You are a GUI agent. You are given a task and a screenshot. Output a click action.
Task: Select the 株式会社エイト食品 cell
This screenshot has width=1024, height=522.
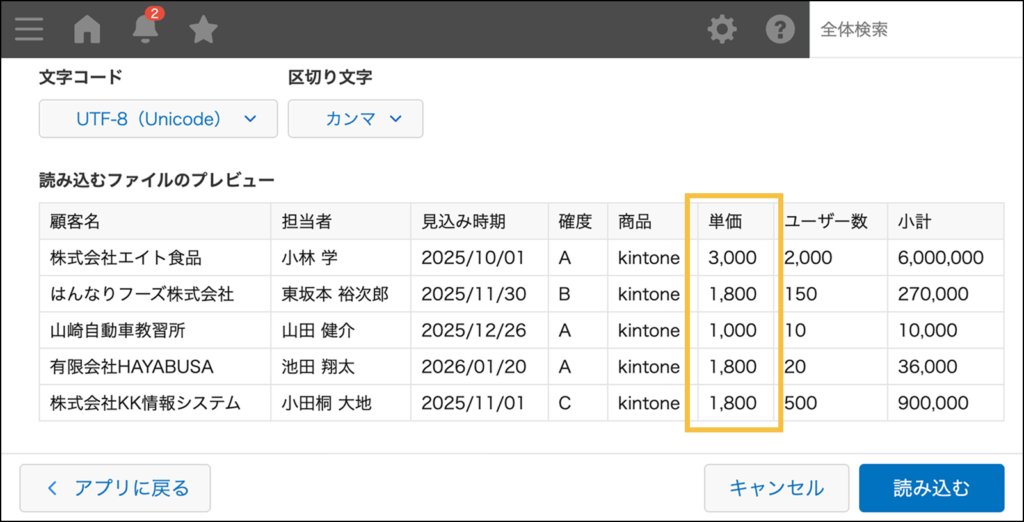[126, 258]
